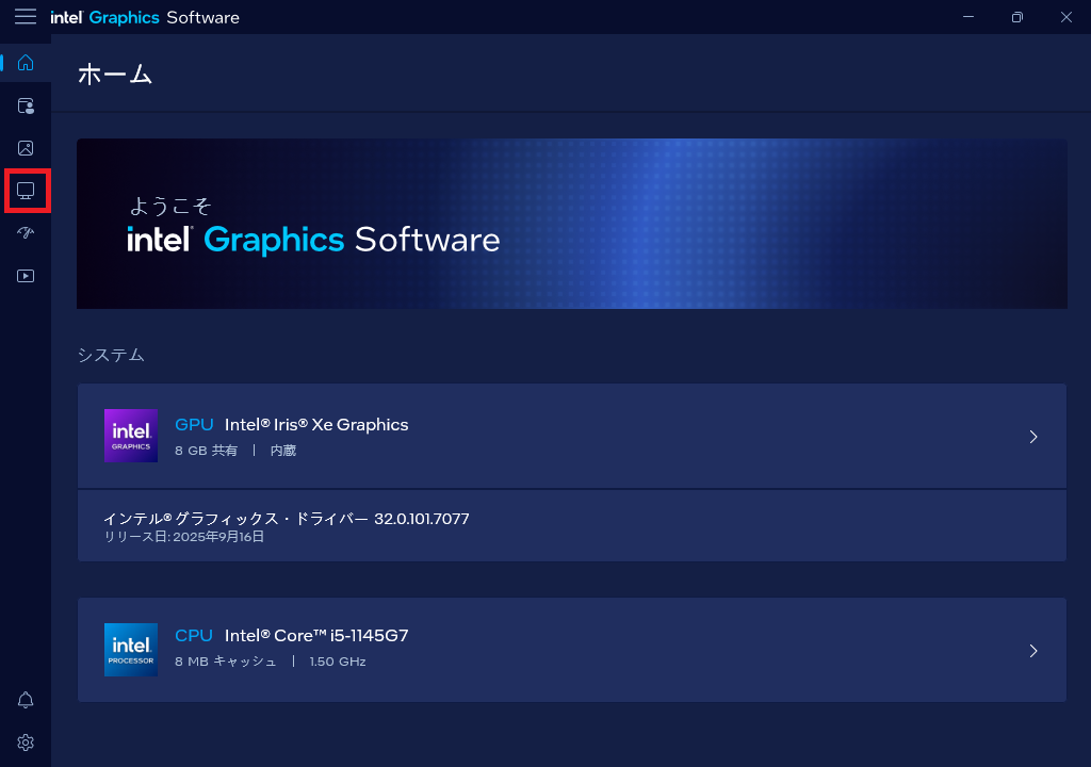
Task: Open the gaming profiles sidebar icon
Action: [x=25, y=106]
